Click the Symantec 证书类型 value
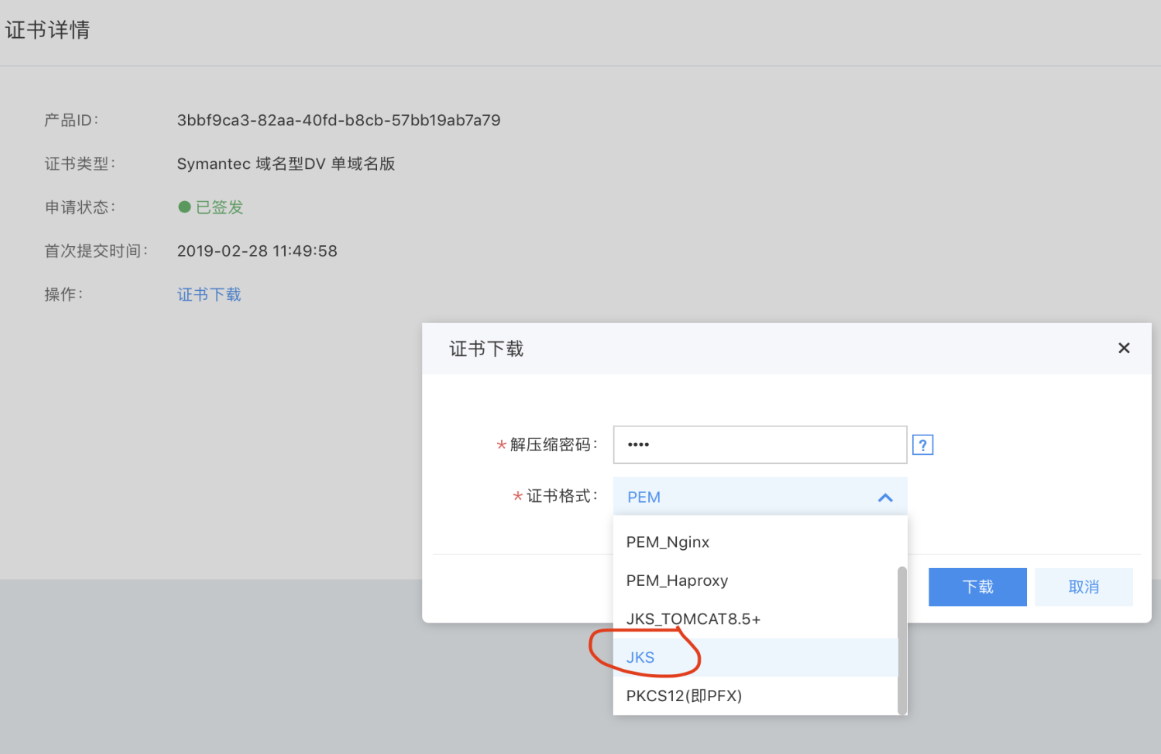The width and height of the screenshot is (1161, 754). 286,164
